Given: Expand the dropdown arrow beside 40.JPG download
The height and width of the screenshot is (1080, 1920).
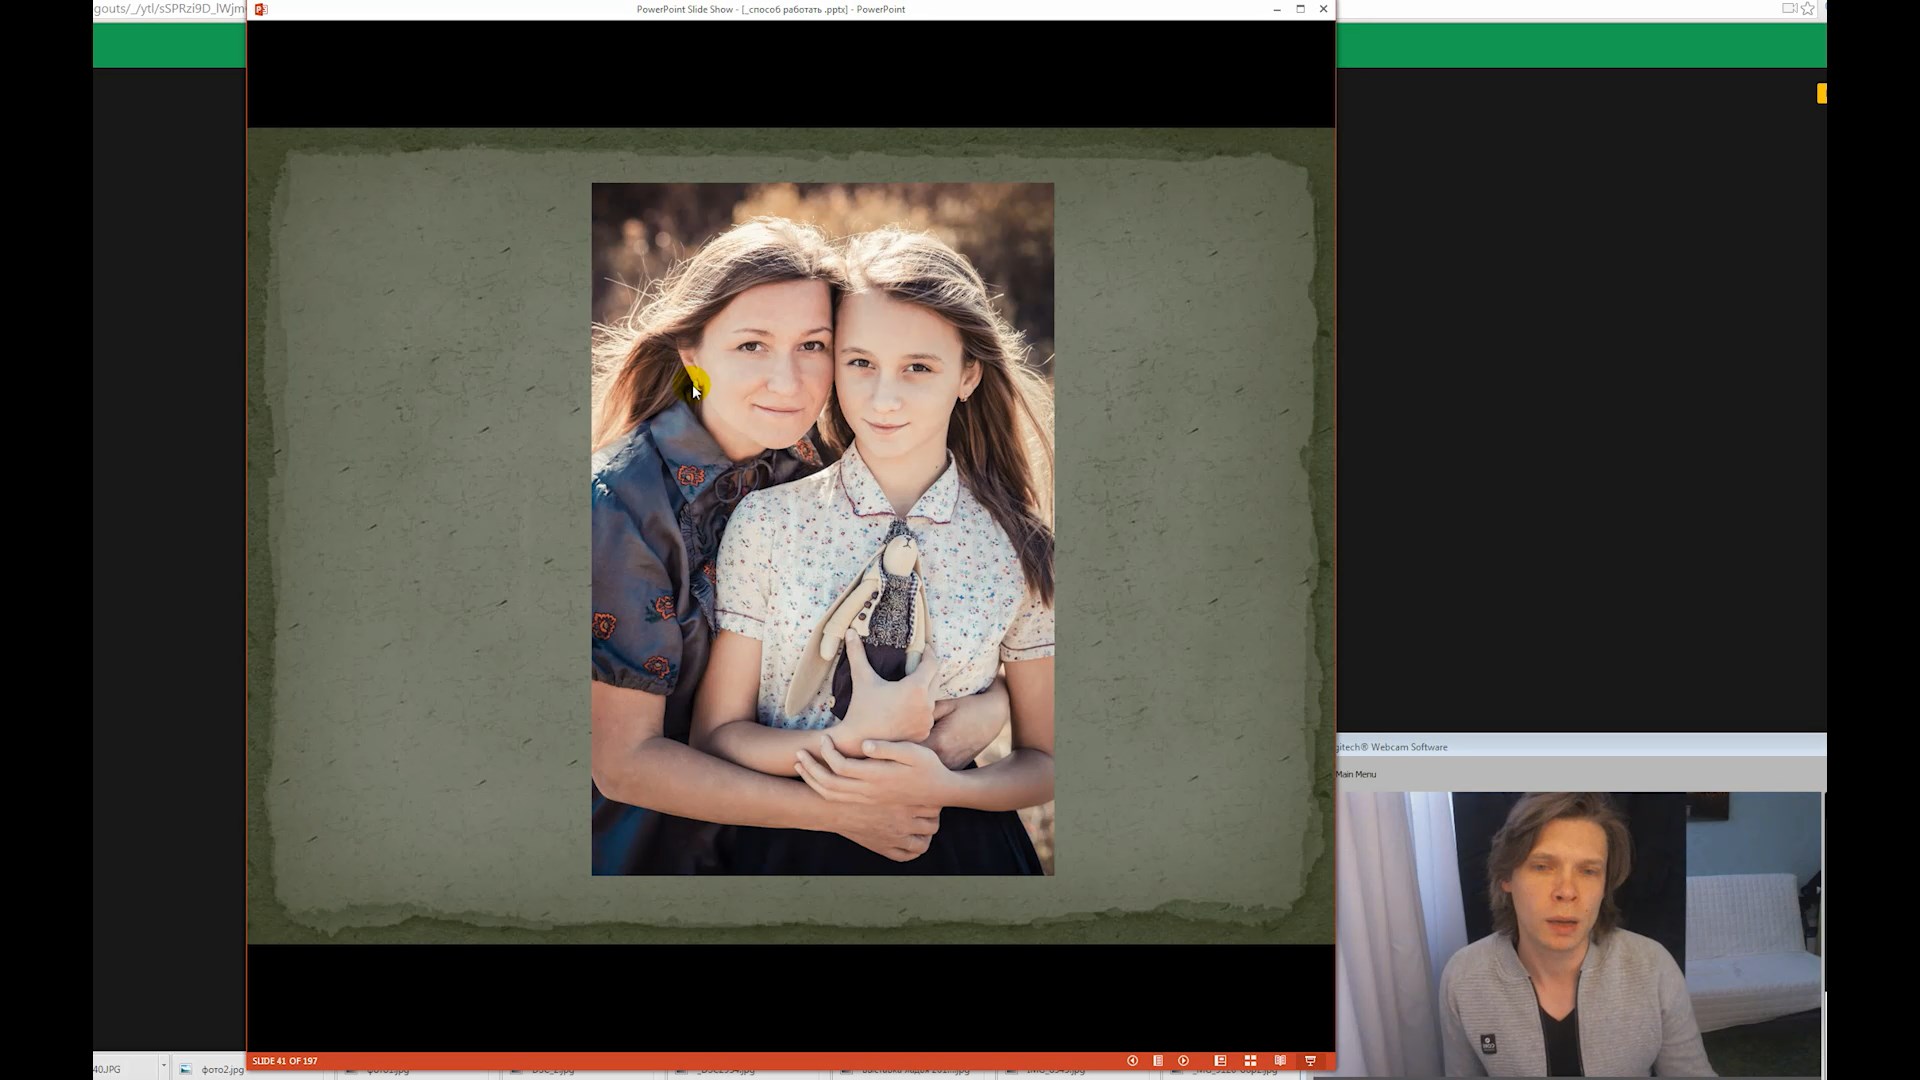Looking at the screenshot, I should click(163, 1066).
